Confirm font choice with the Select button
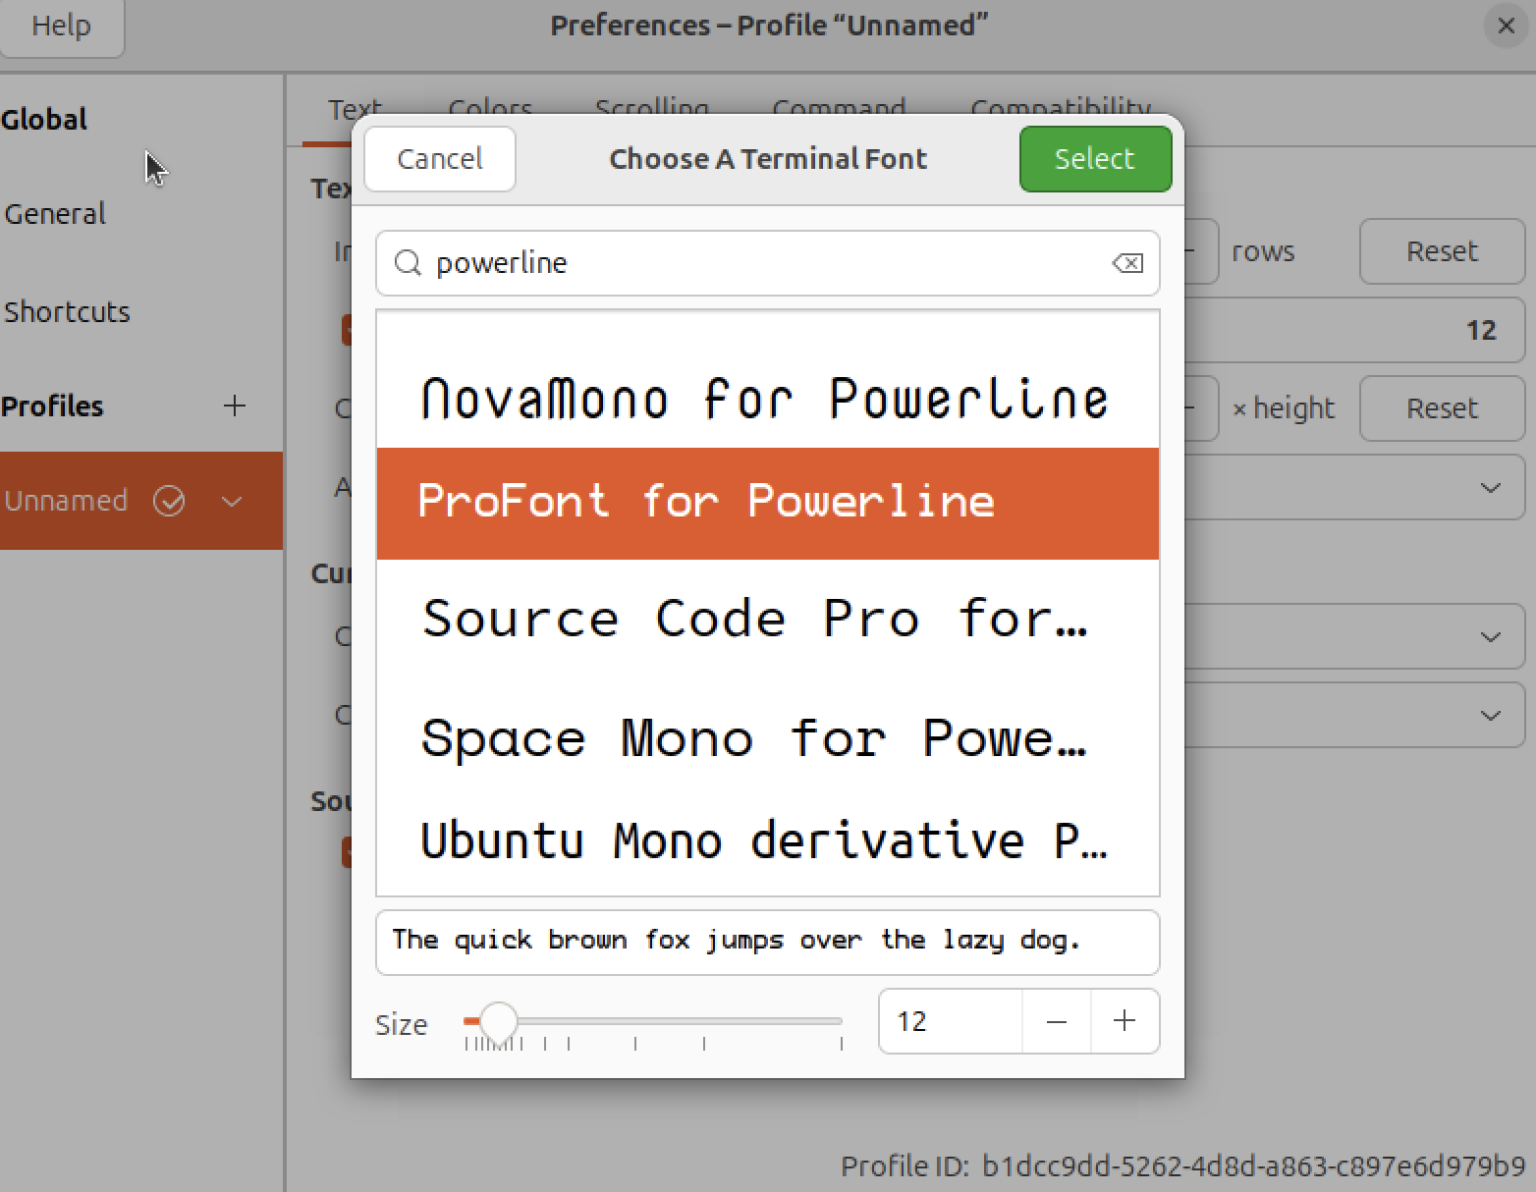The image size is (1536, 1192). click(1094, 158)
